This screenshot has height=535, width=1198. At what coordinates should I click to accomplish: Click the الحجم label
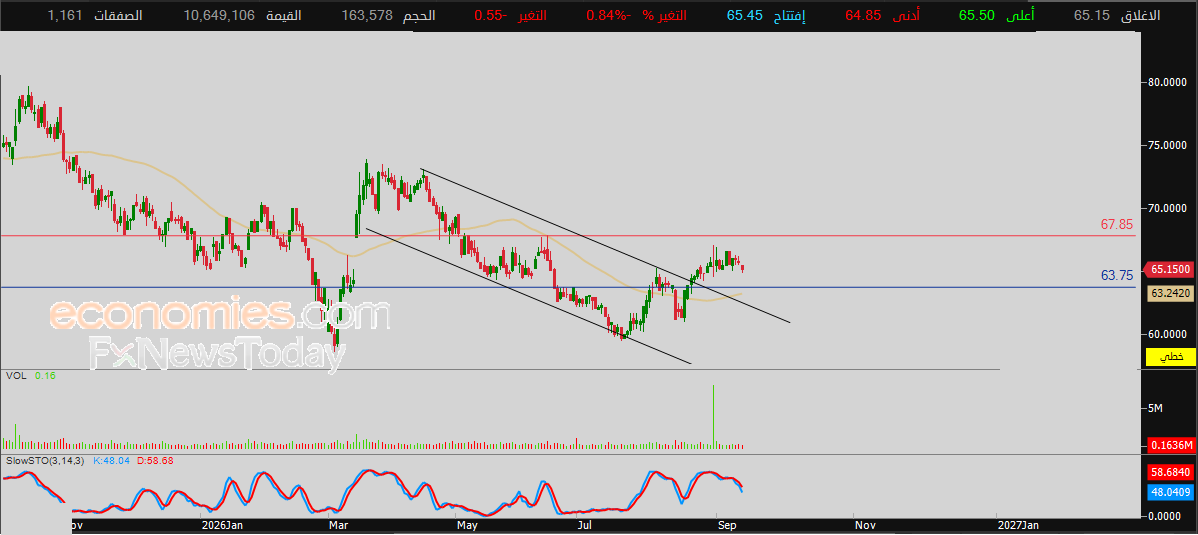pos(419,15)
